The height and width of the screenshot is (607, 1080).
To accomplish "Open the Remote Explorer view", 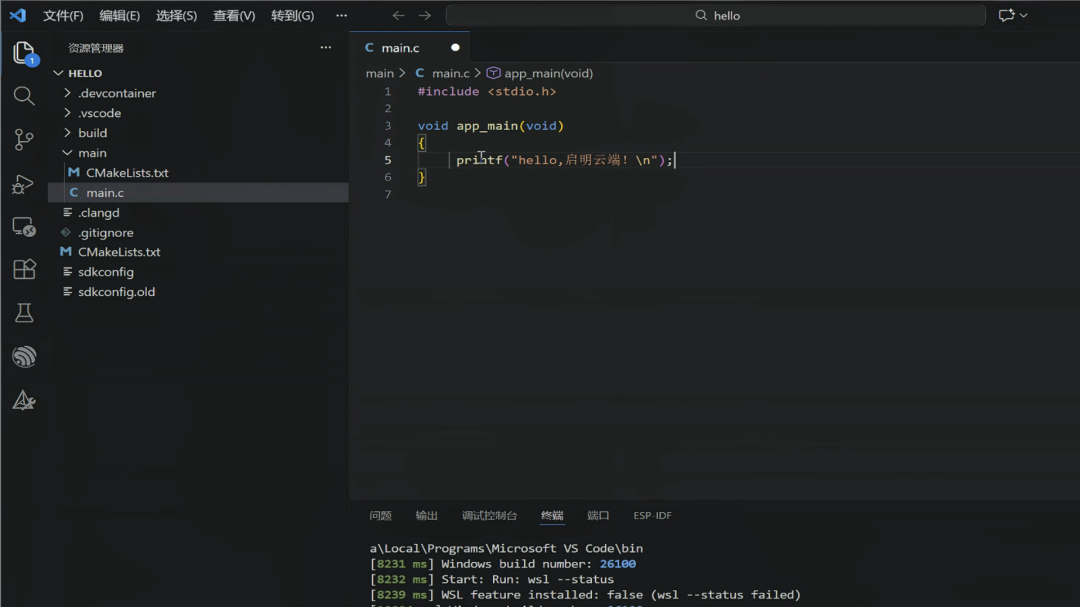I will tap(24, 227).
